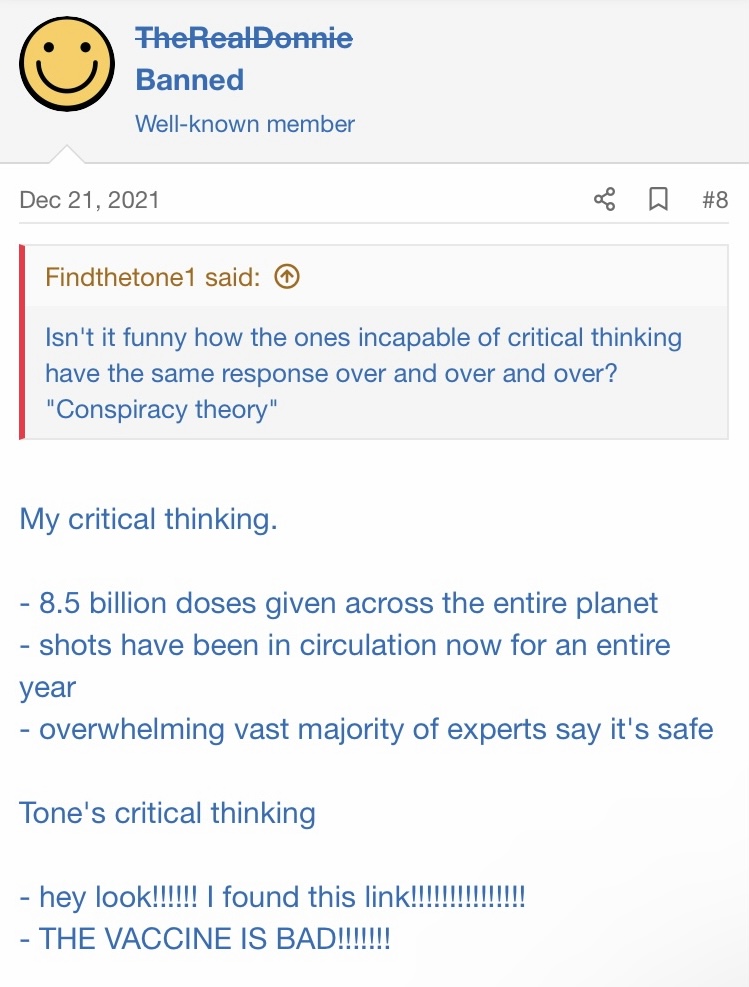Click the "hey look!!!!!! I found this link" line
This screenshot has height=987, width=749.
[x=272, y=897]
